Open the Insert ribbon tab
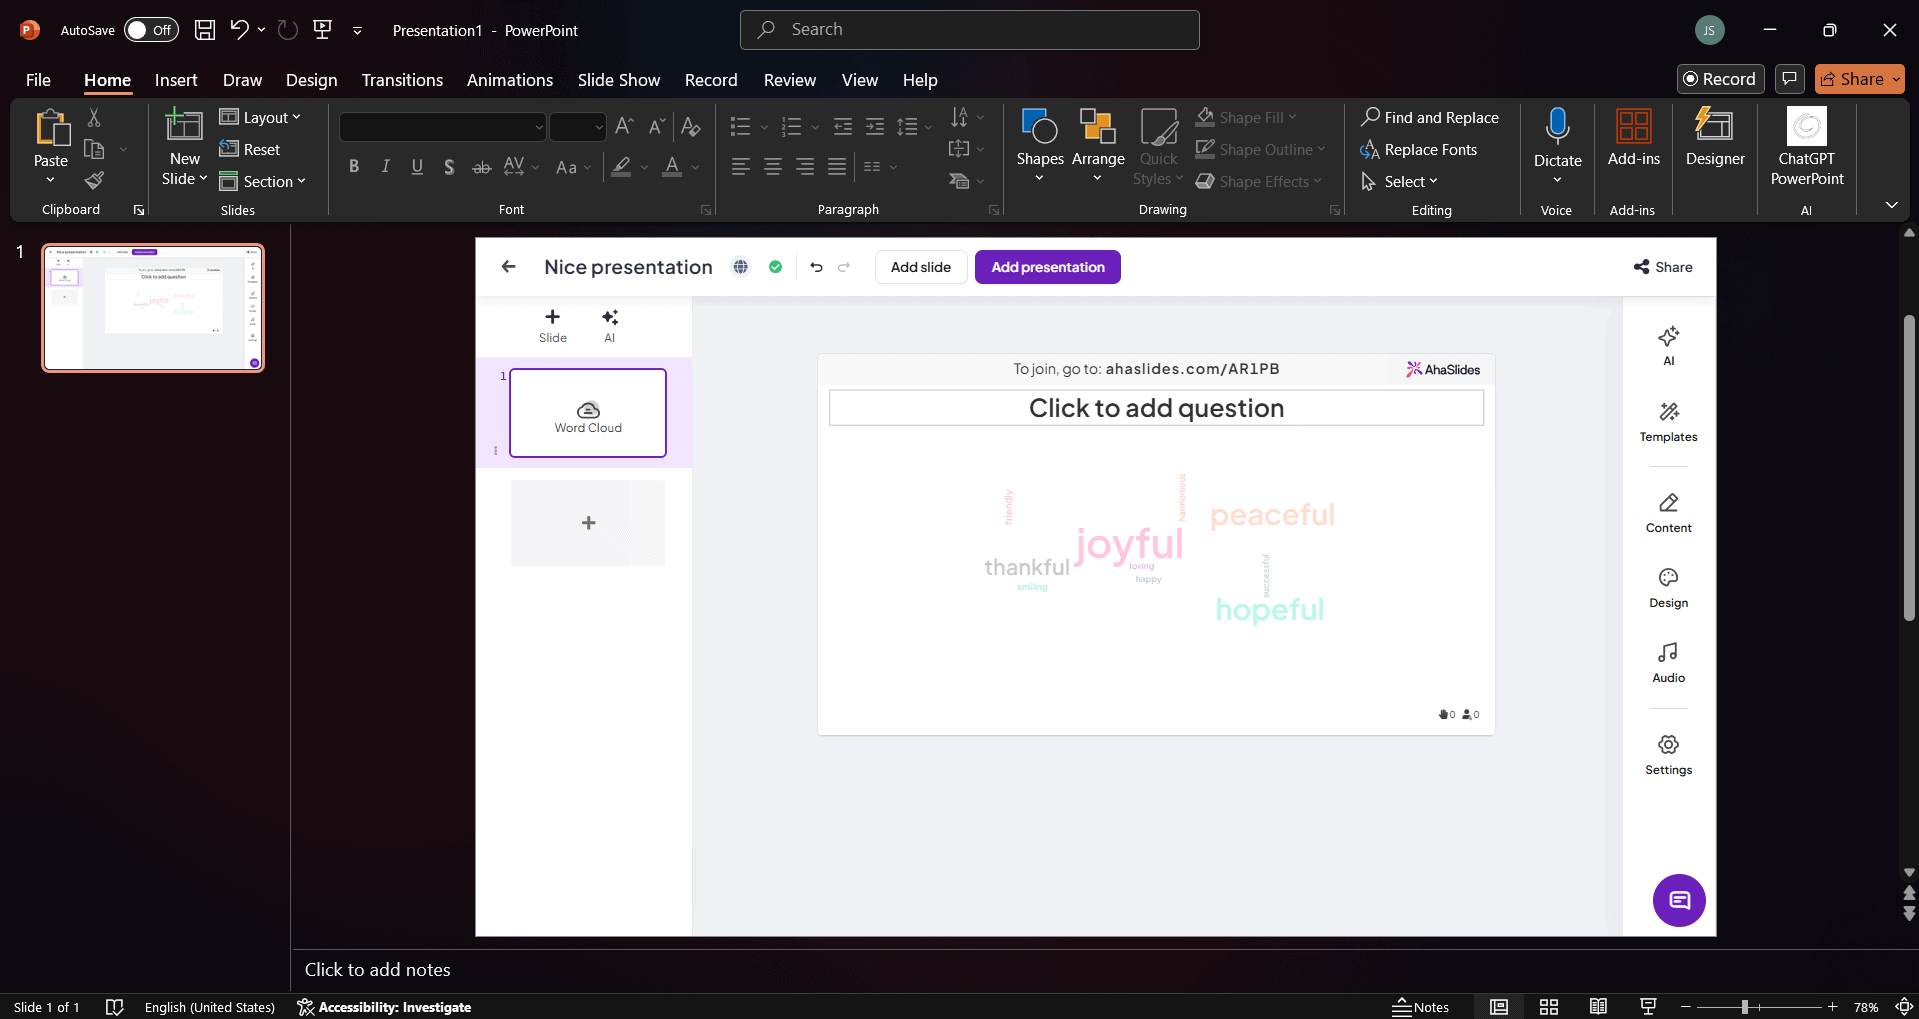 click(176, 79)
